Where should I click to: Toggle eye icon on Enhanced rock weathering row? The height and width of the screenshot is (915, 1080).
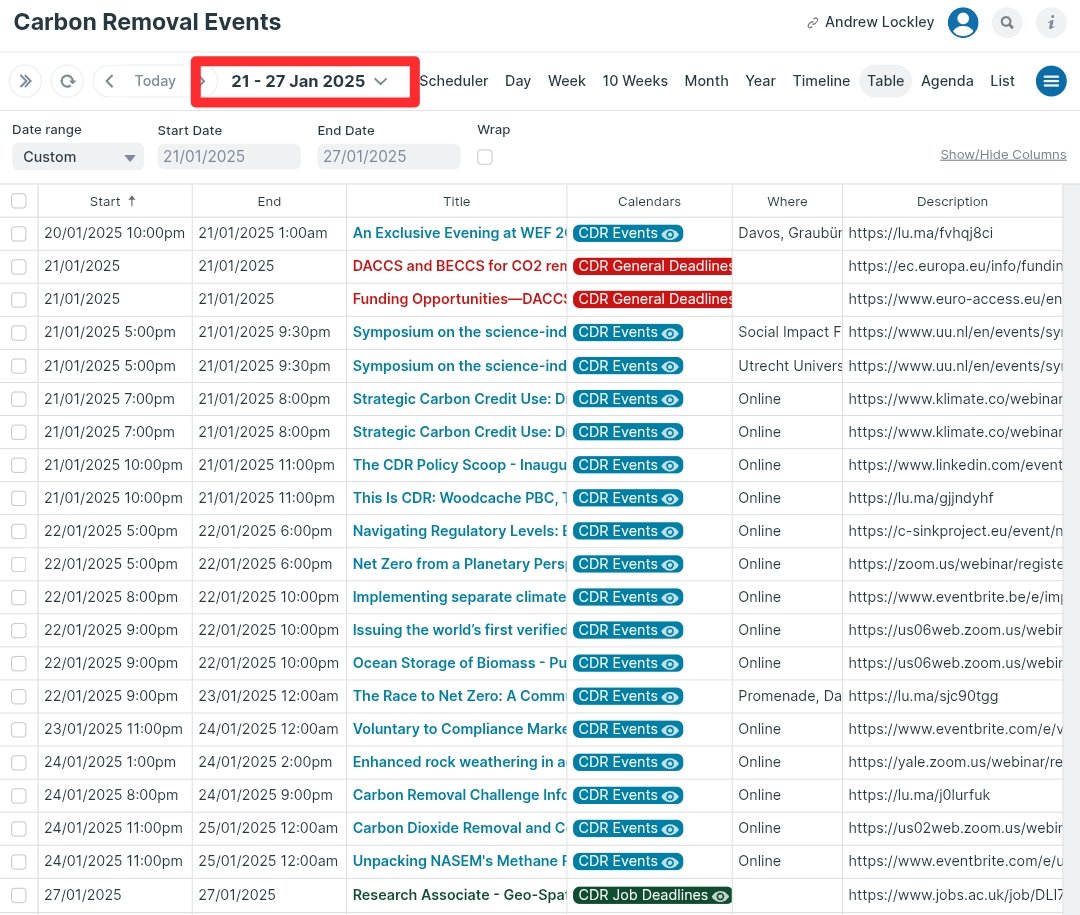tap(670, 763)
